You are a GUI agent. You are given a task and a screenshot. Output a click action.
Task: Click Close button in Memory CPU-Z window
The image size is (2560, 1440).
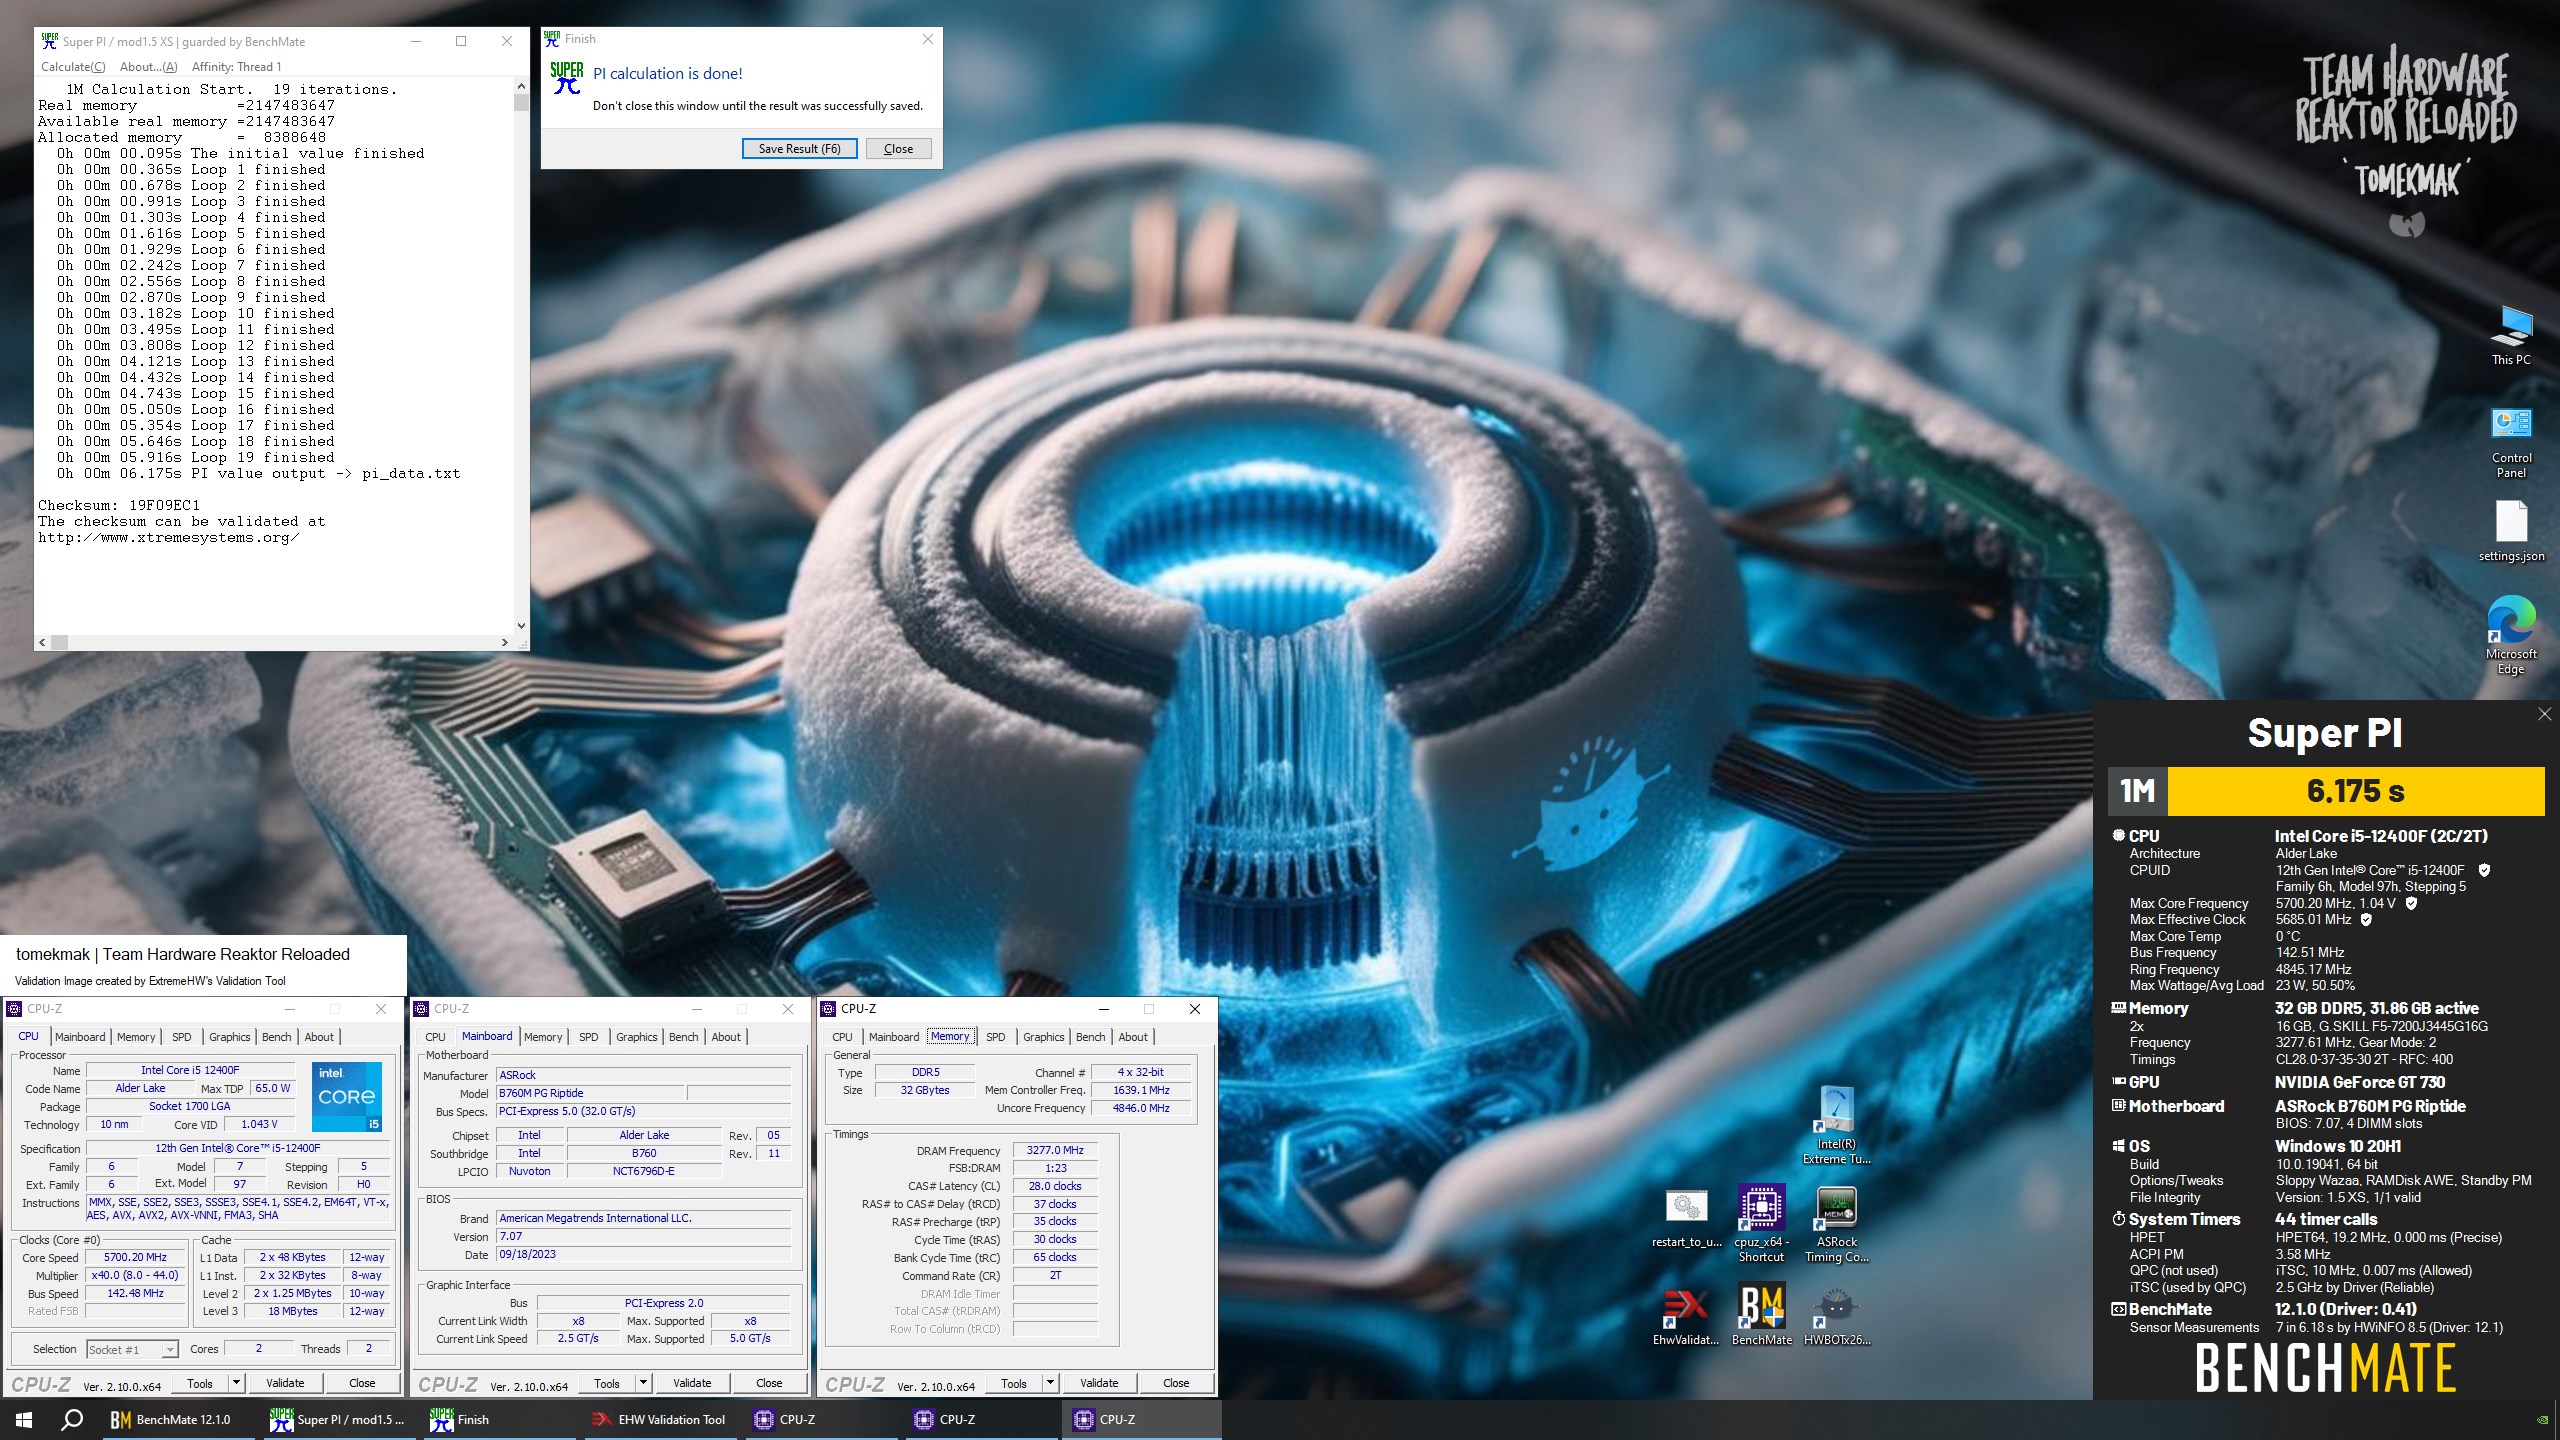[x=1176, y=1383]
